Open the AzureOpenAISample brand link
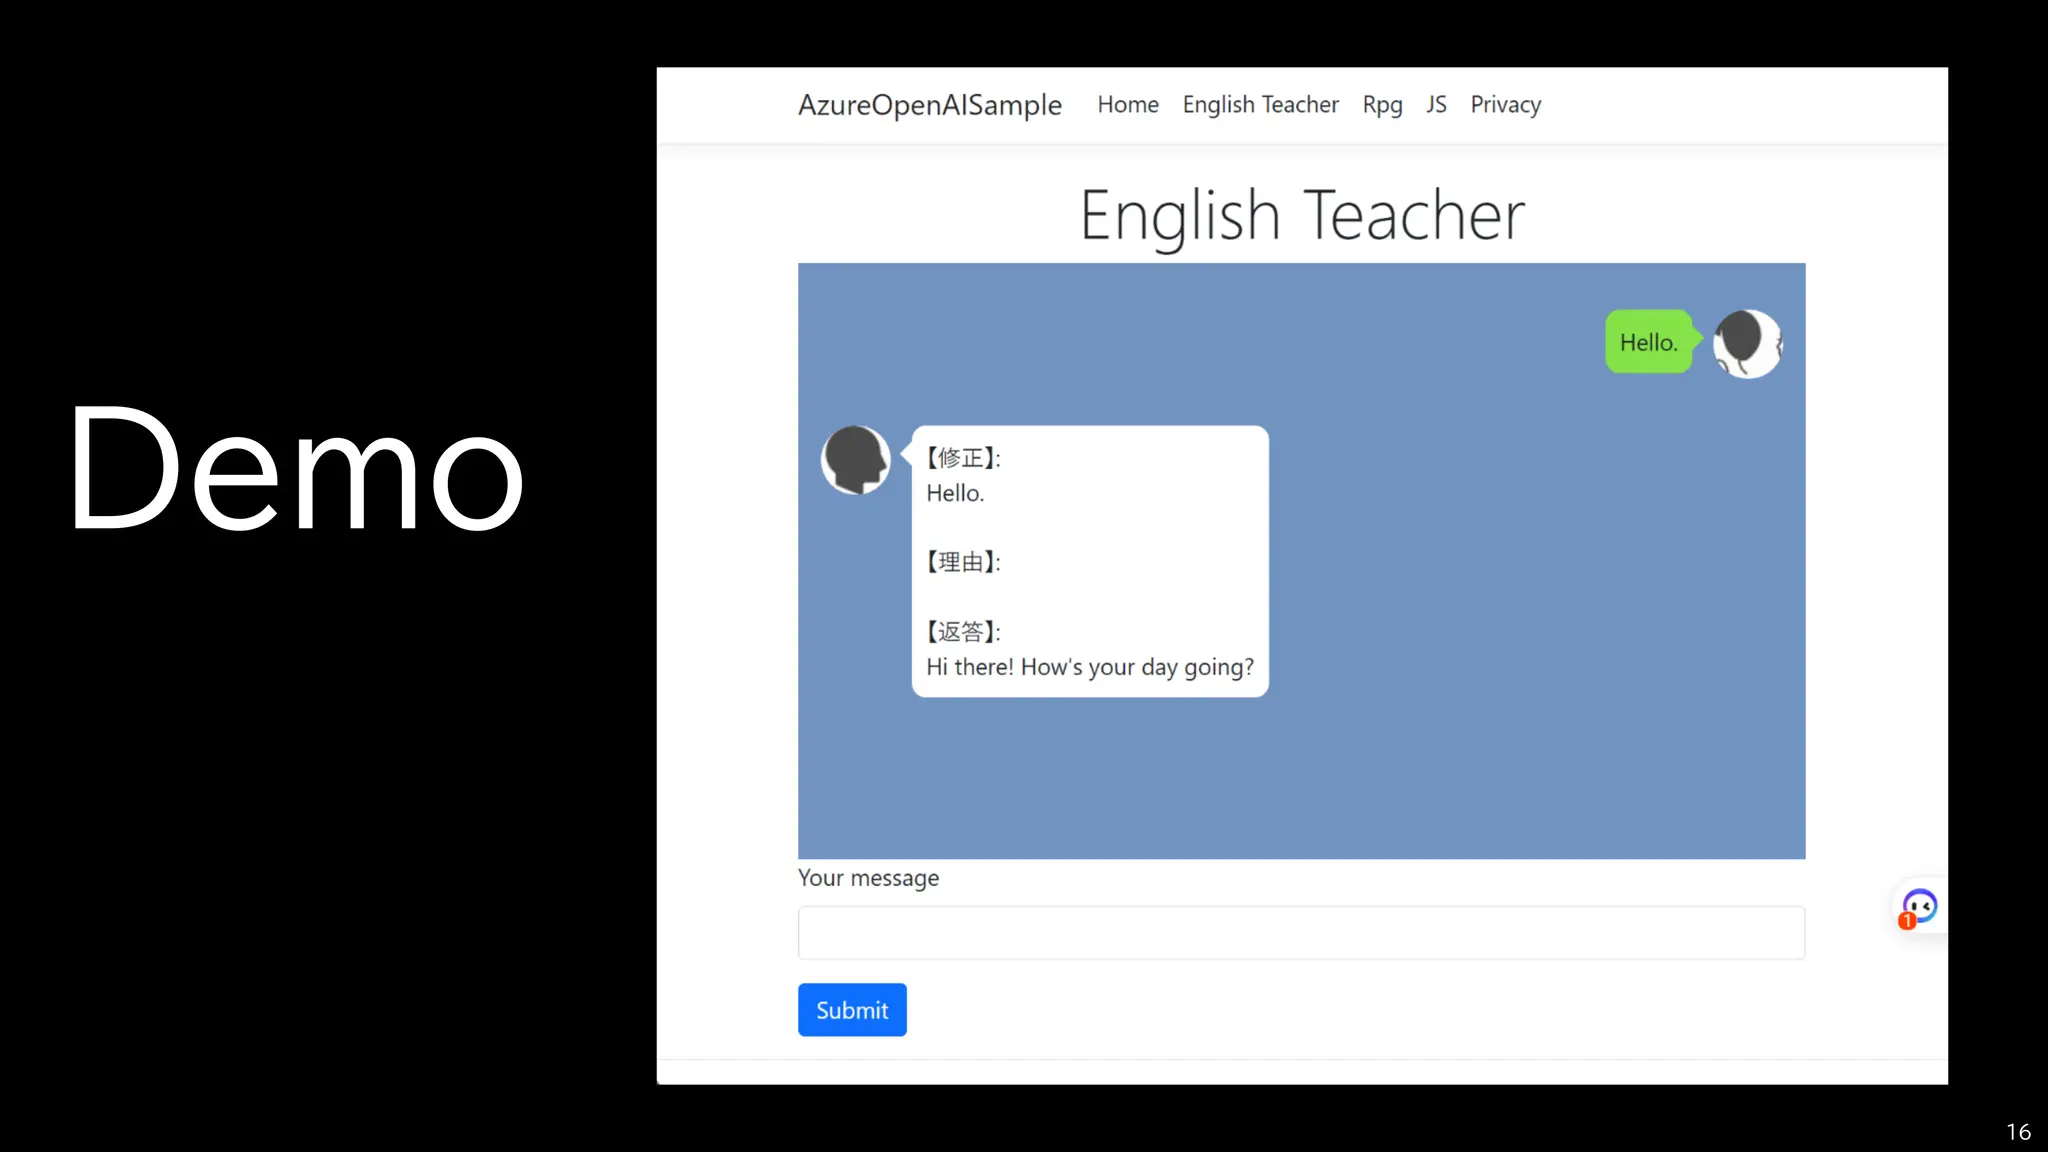This screenshot has width=2048, height=1152. (929, 105)
